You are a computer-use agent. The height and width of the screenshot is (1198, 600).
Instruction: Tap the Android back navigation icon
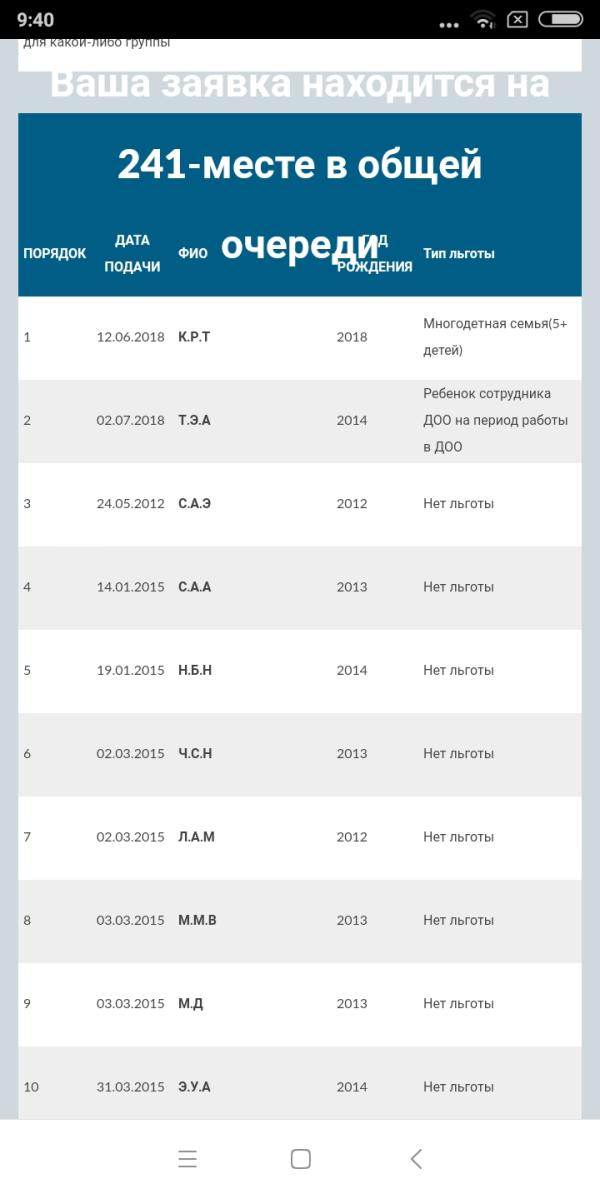[416, 1159]
